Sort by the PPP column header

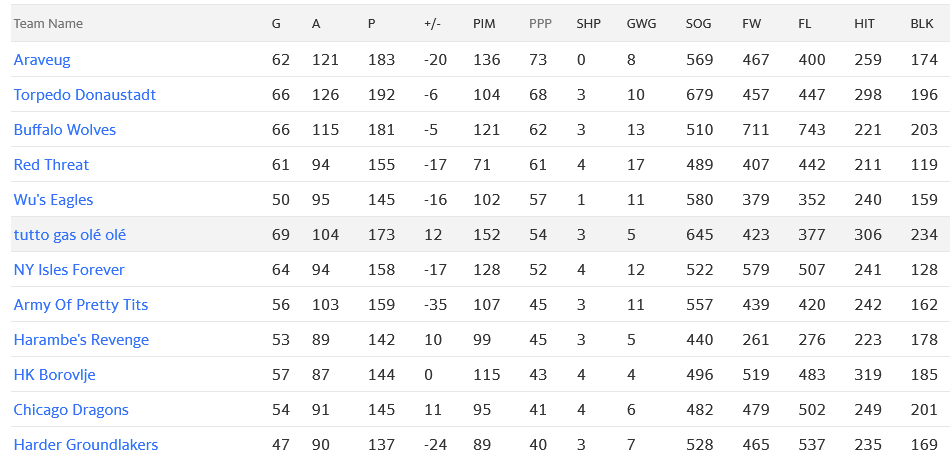pyautogui.click(x=540, y=23)
